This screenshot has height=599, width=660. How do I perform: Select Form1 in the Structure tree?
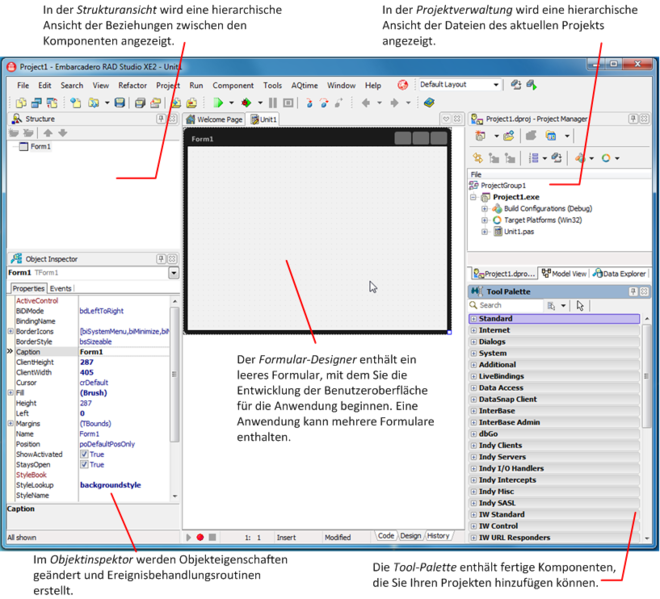coord(40,146)
